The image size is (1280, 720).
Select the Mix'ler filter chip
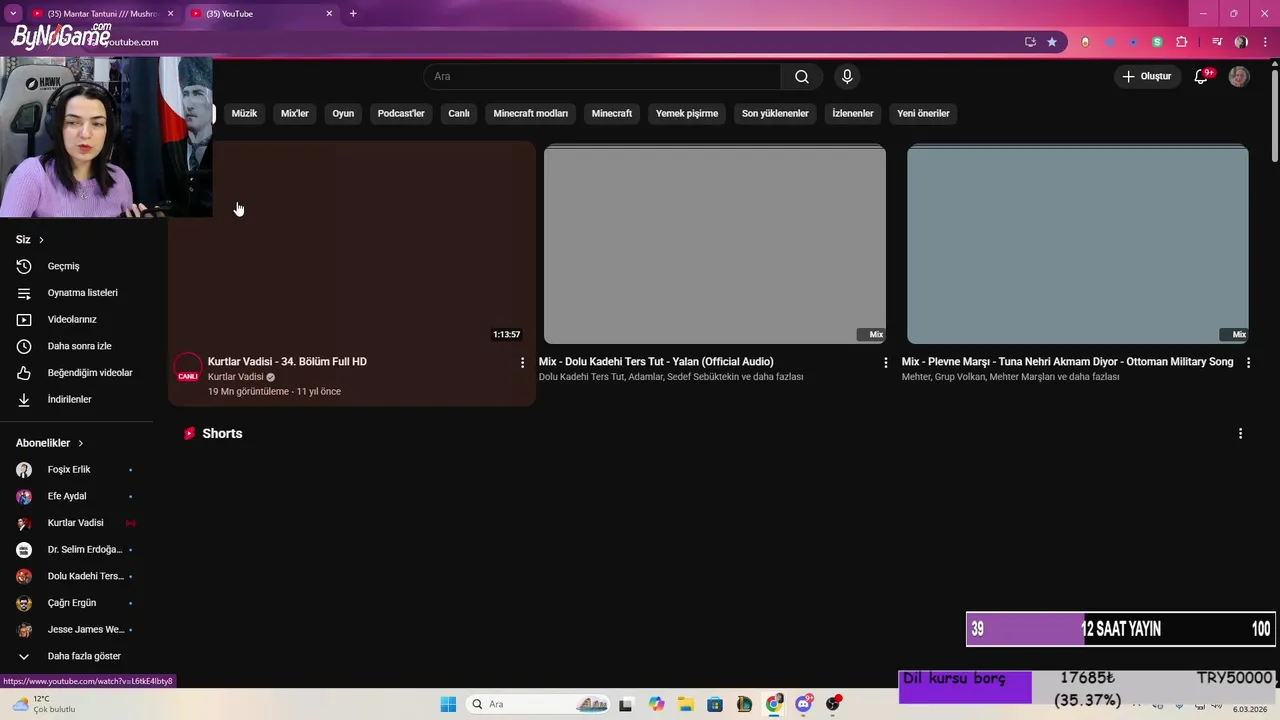tap(295, 114)
